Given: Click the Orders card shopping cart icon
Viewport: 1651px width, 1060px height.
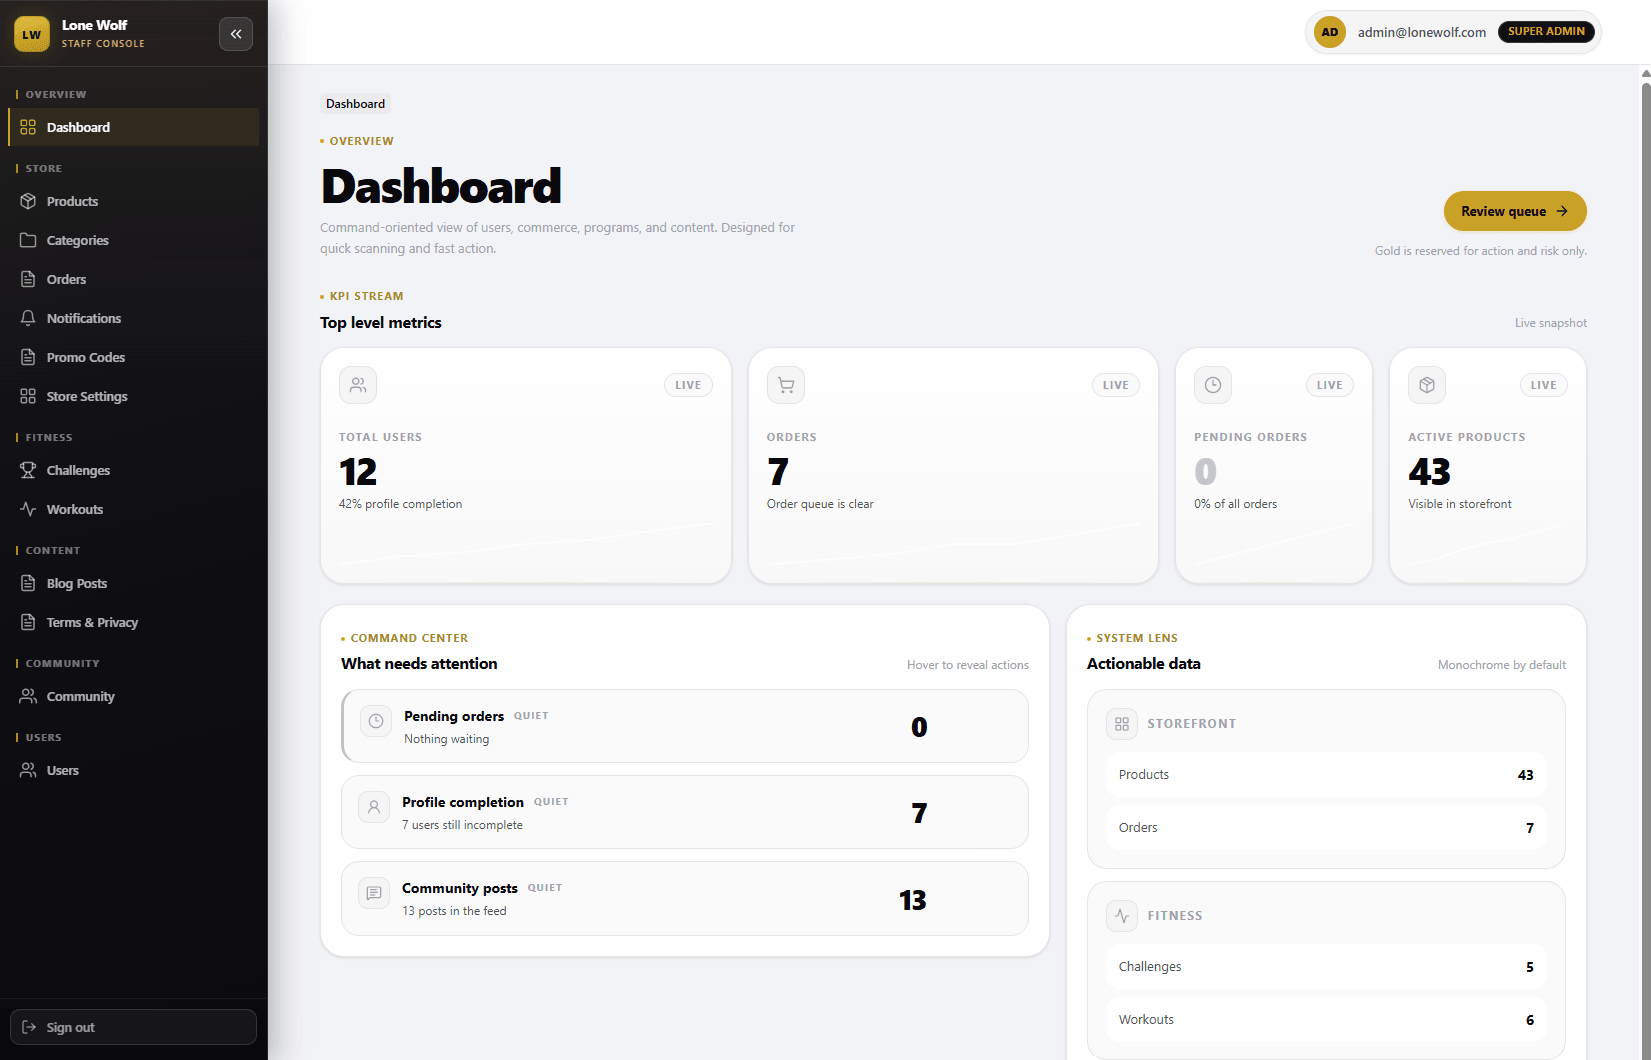Looking at the screenshot, I should (786, 385).
